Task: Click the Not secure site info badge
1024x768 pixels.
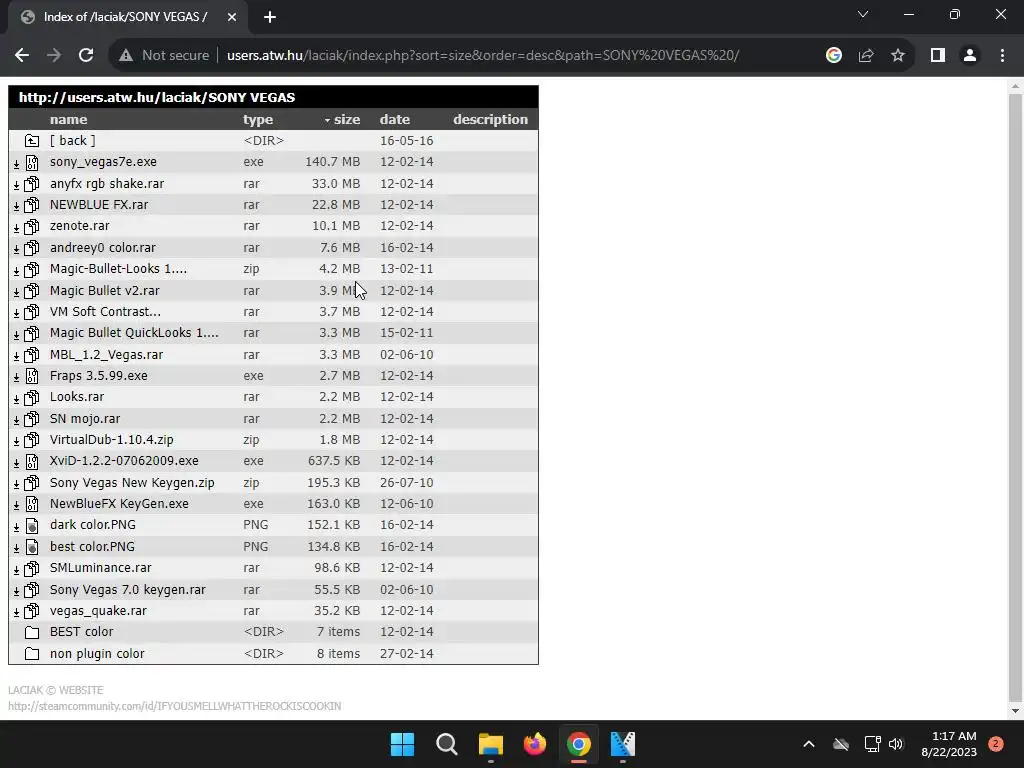Action: [164, 55]
